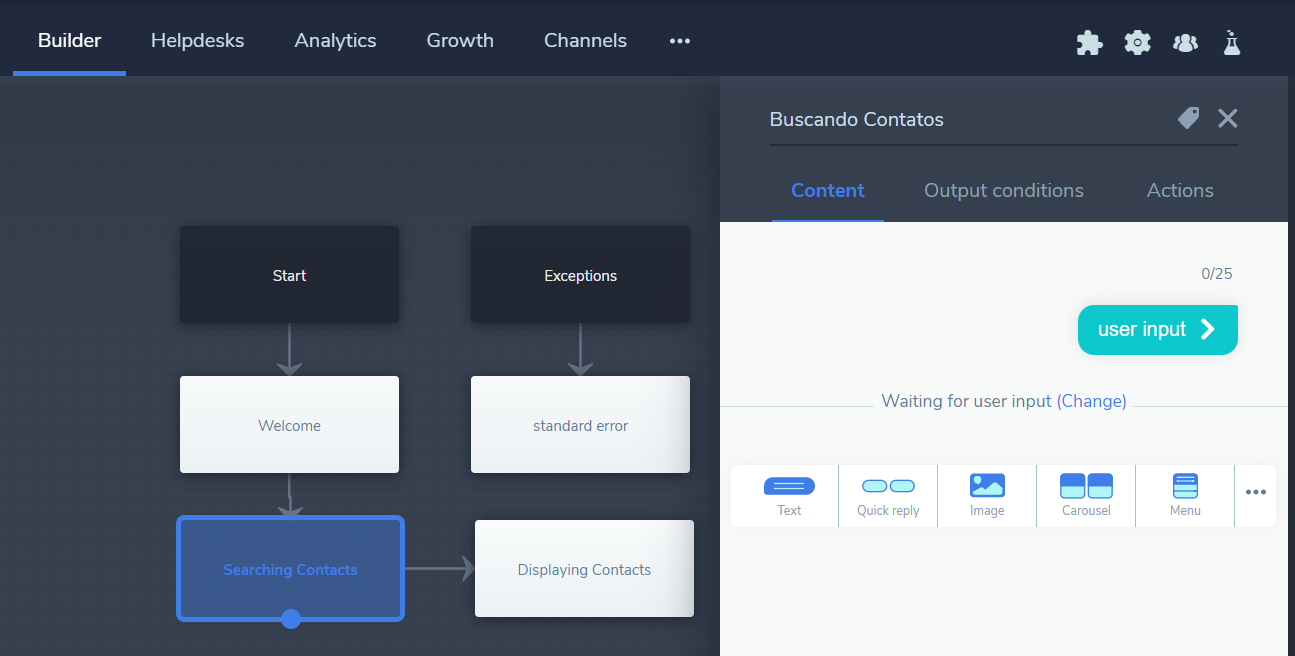Switch to the Output conditions tab
Screen dimensions: 1295x656
click(x=1003, y=191)
